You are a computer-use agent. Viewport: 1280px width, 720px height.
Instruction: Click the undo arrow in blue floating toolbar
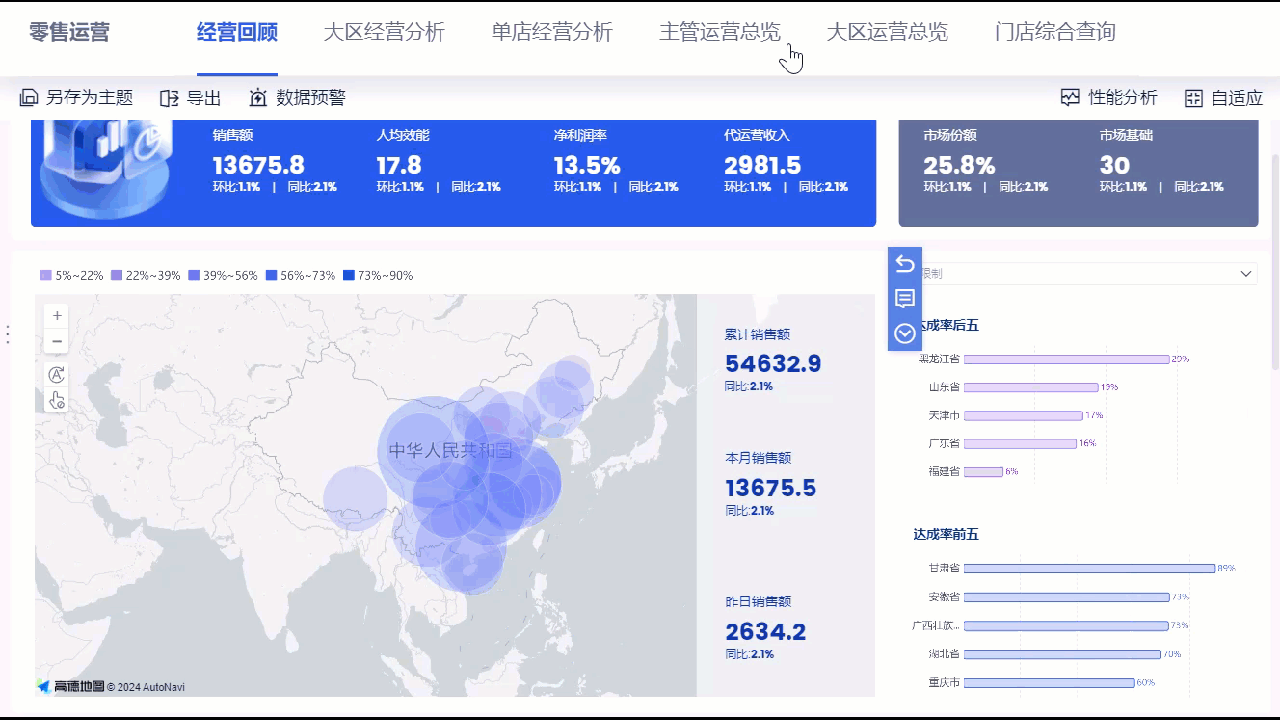[x=905, y=263]
